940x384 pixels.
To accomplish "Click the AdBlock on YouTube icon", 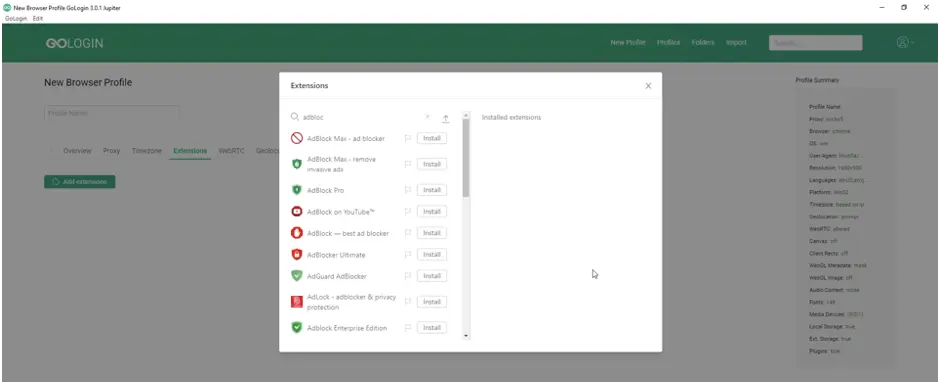I will click(296, 211).
